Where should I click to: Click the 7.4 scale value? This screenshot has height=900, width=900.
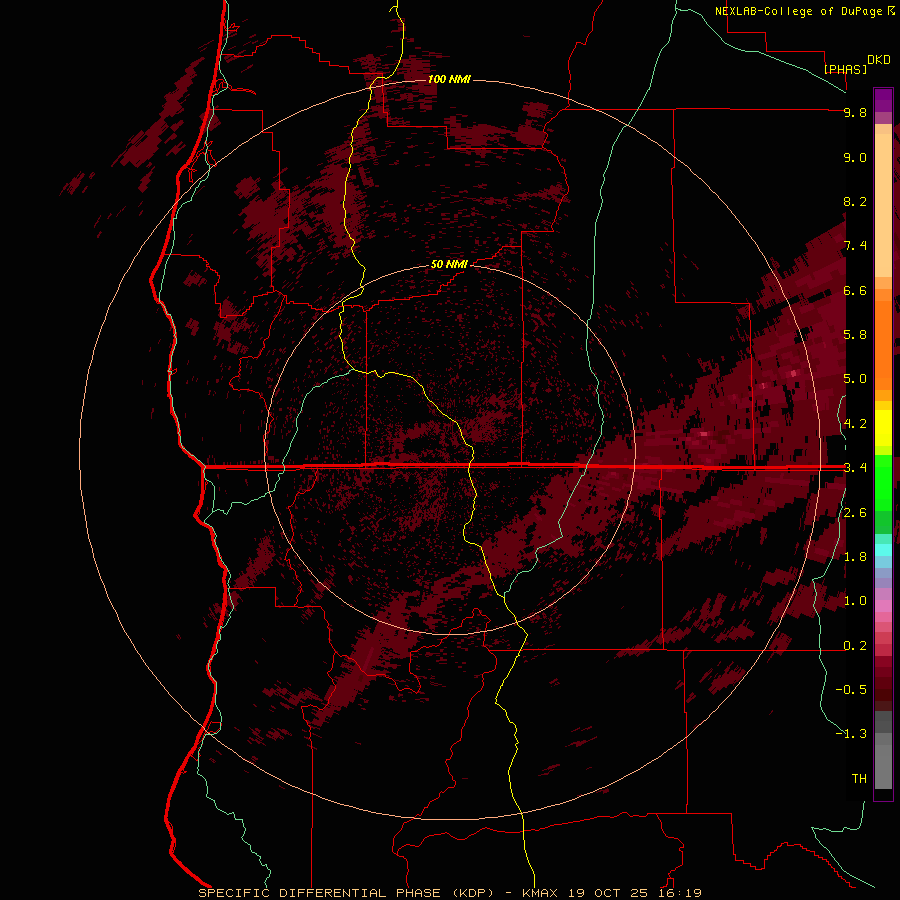pyautogui.click(x=855, y=246)
